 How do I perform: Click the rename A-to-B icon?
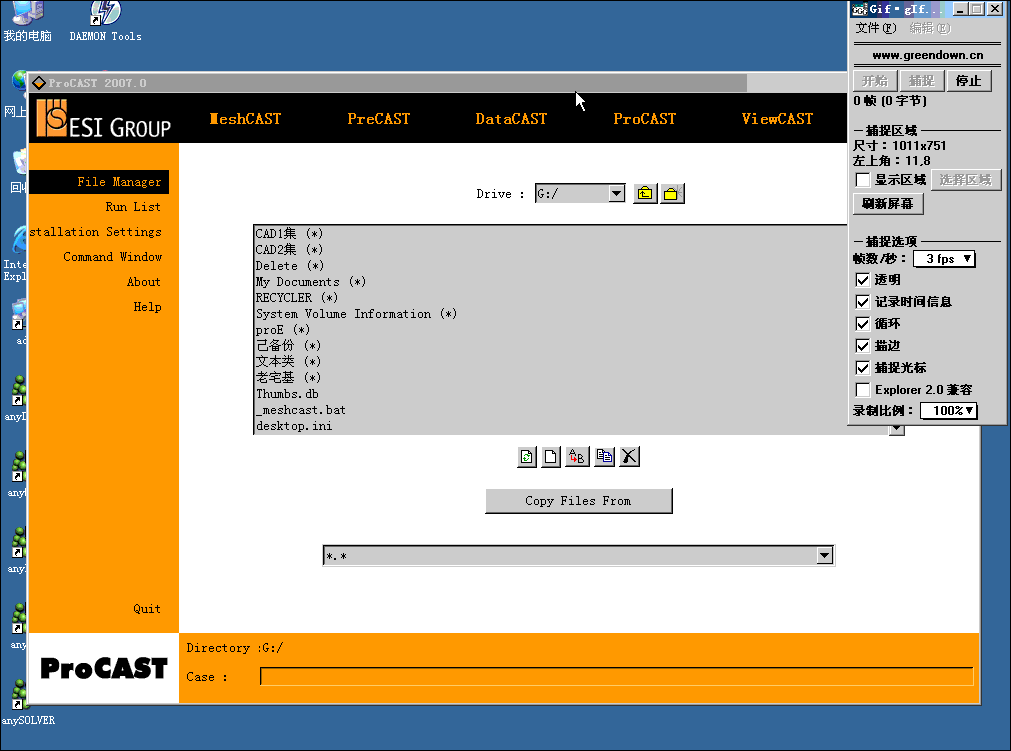coord(577,457)
